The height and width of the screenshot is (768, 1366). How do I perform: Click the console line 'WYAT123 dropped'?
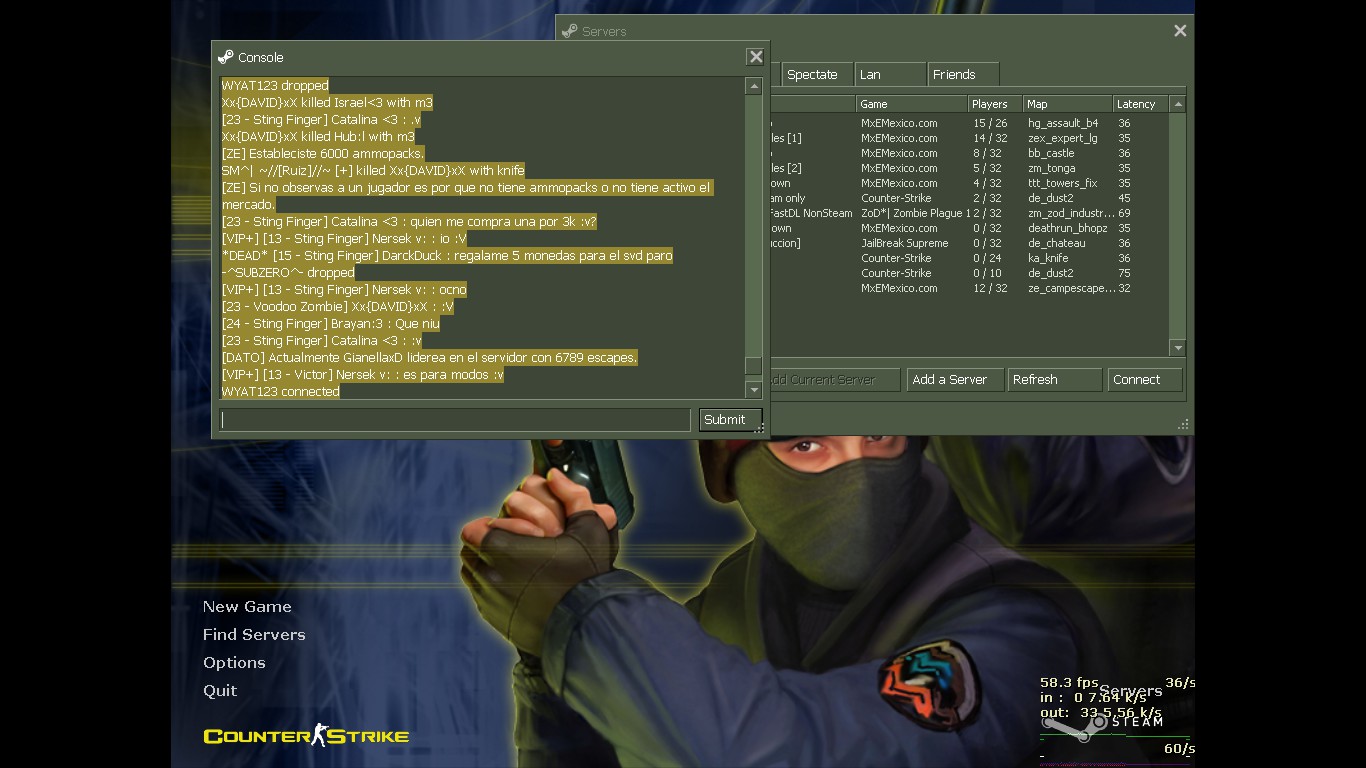(275, 86)
